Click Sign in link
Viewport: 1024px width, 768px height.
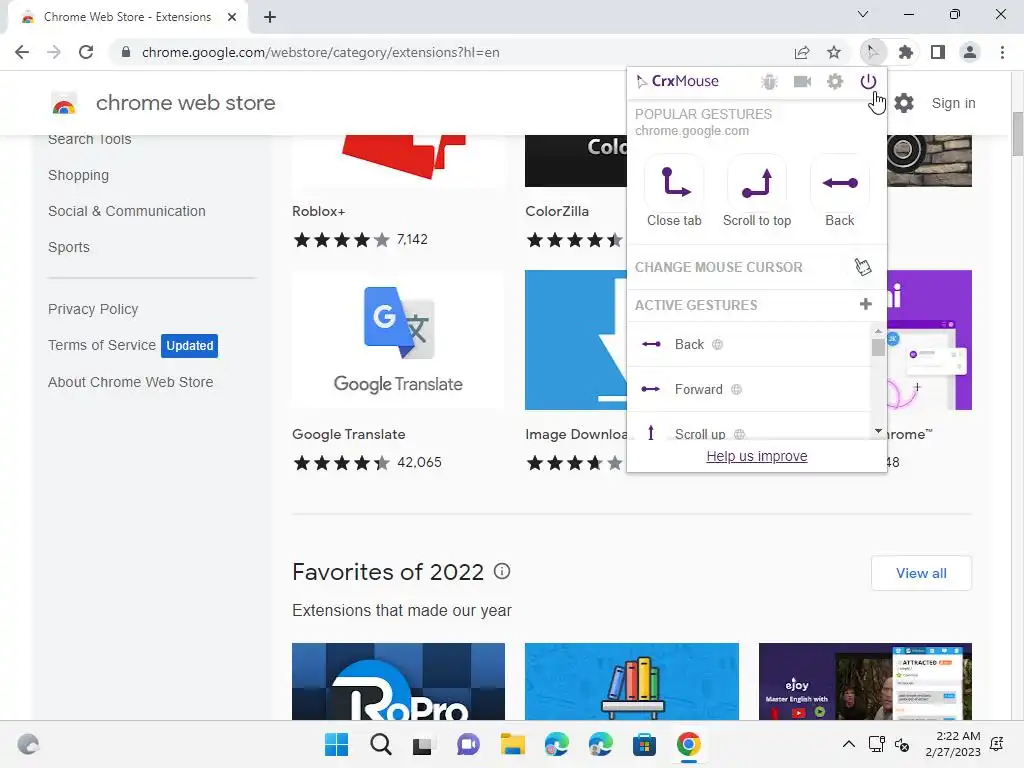coord(953,103)
